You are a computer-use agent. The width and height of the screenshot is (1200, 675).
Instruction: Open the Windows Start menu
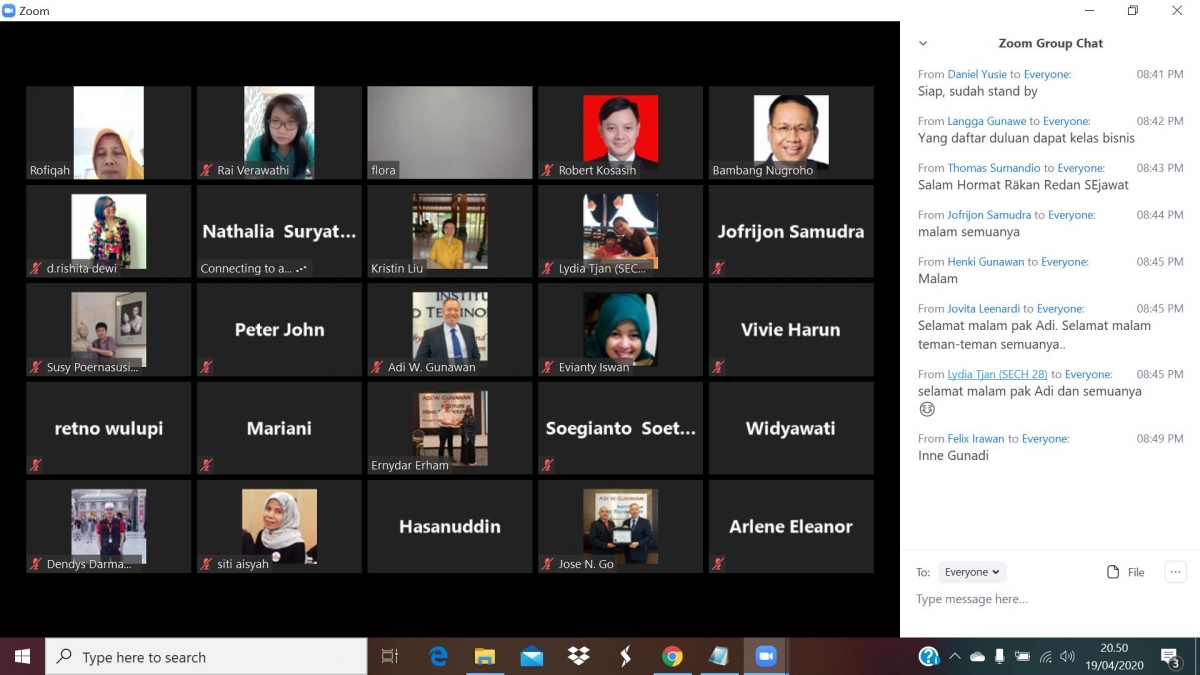22,657
